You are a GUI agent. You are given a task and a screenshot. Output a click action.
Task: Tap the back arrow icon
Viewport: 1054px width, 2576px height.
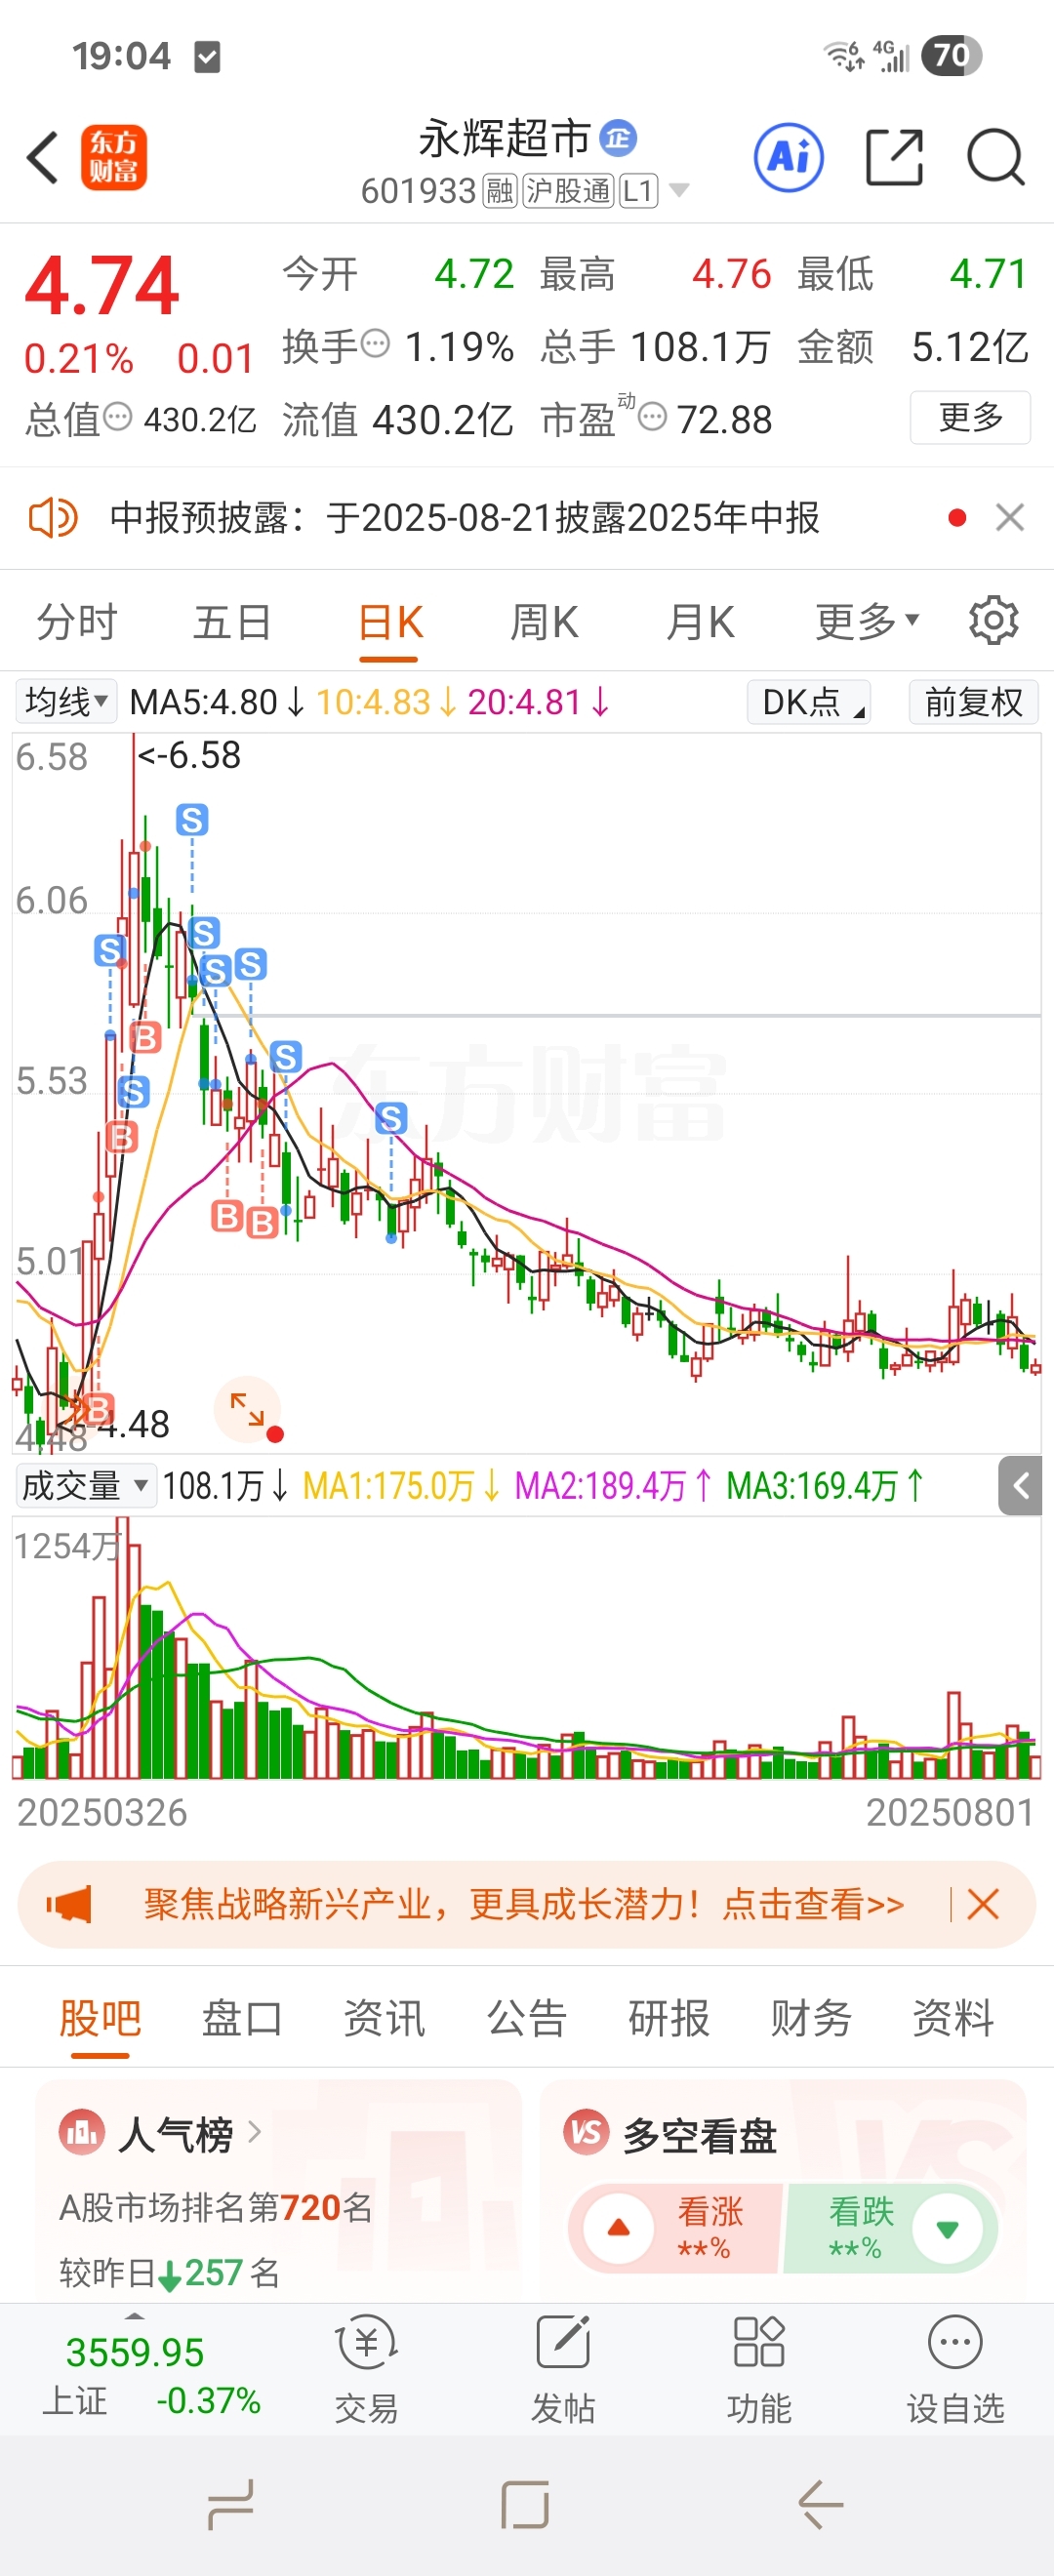coord(43,158)
